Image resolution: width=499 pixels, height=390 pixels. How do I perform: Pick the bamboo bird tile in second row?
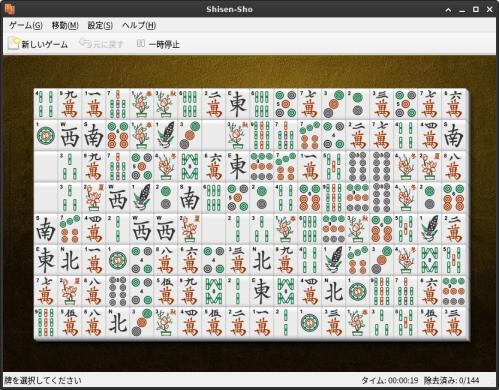[166, 135]
